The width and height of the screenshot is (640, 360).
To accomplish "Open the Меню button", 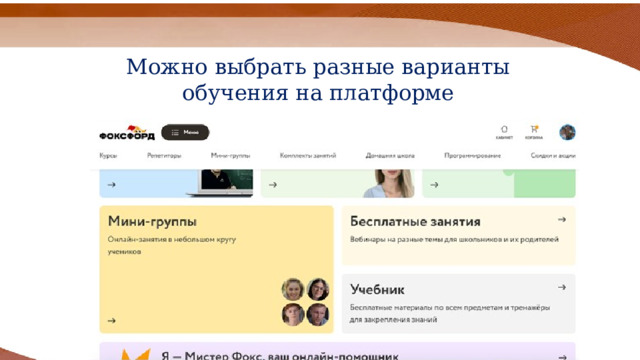I will click(185, 132).
